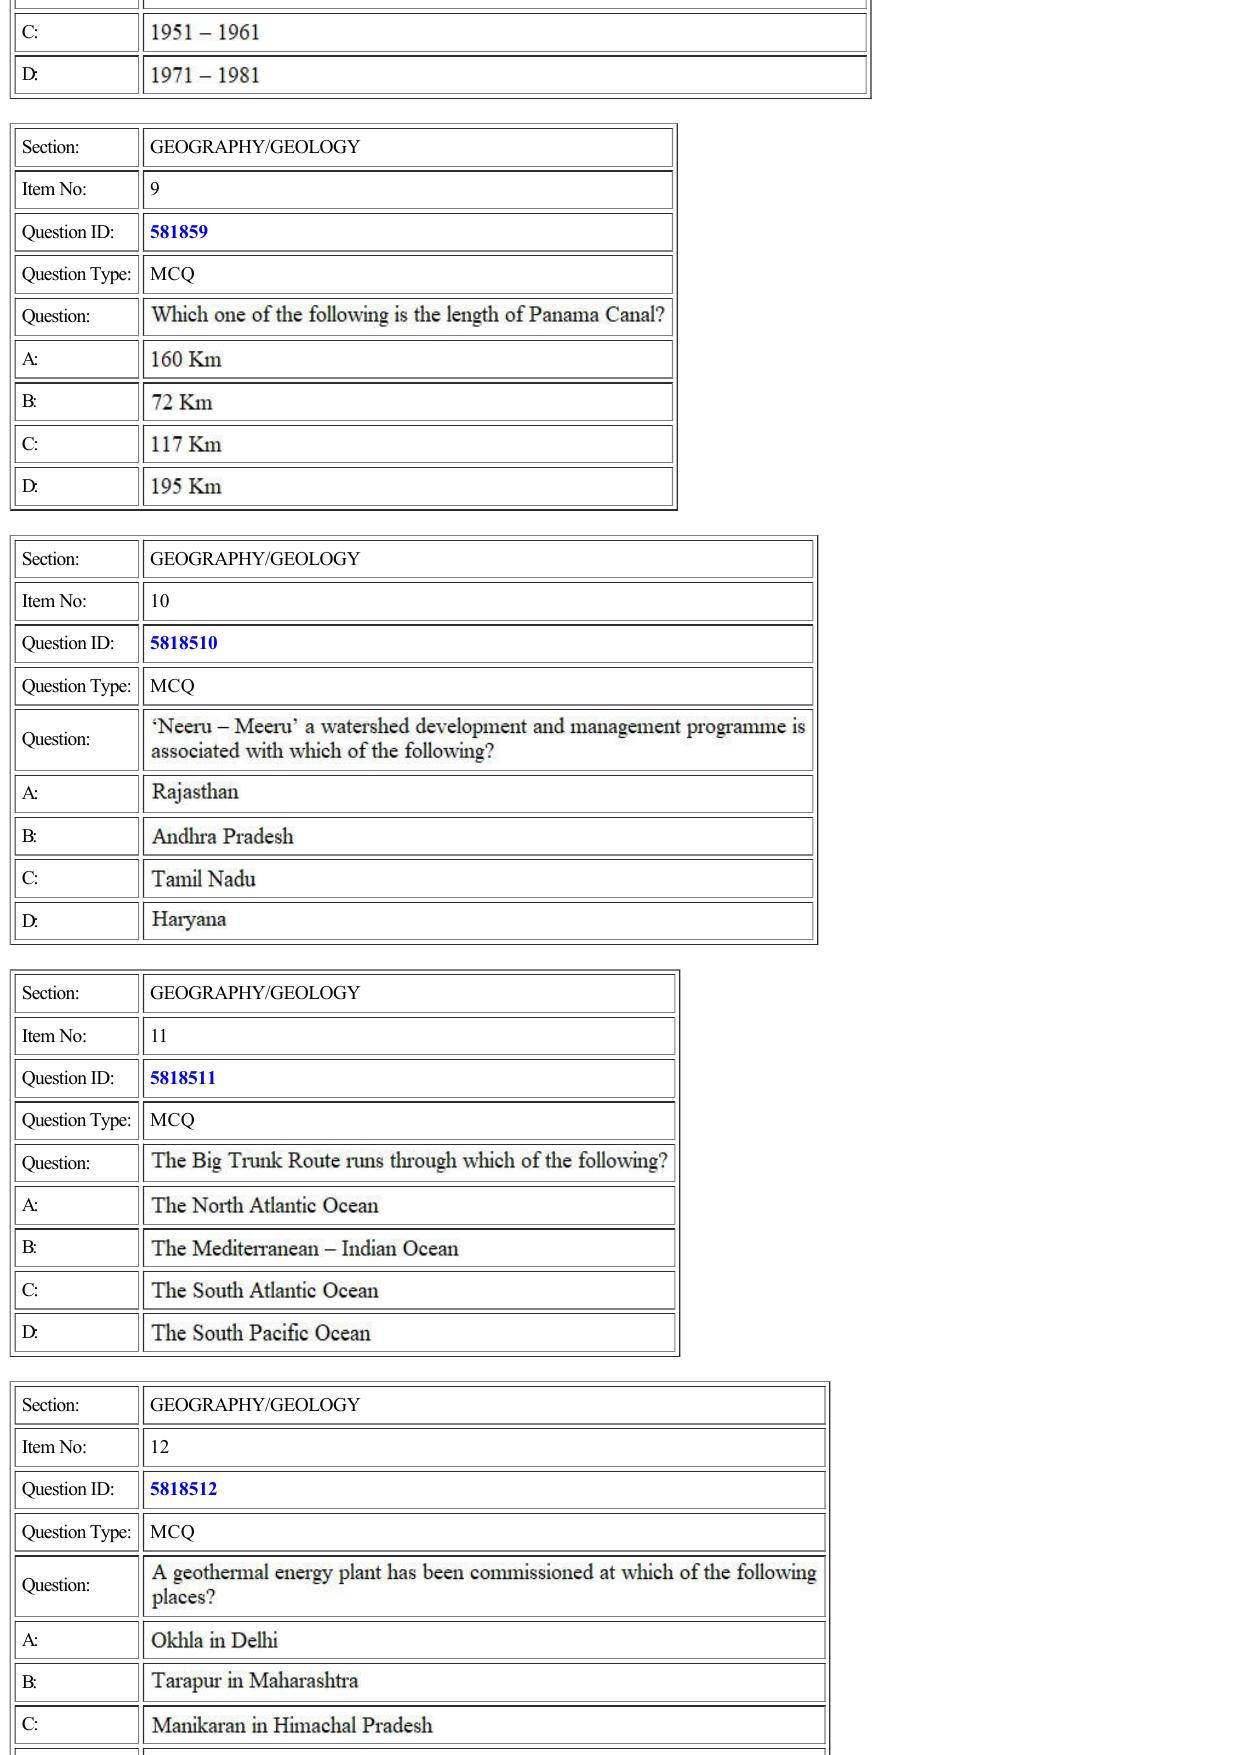1240x1755 pixels.
Task: Select 'Manikaran in Himachal Pradesh' option
Action: pos(292,1725)
